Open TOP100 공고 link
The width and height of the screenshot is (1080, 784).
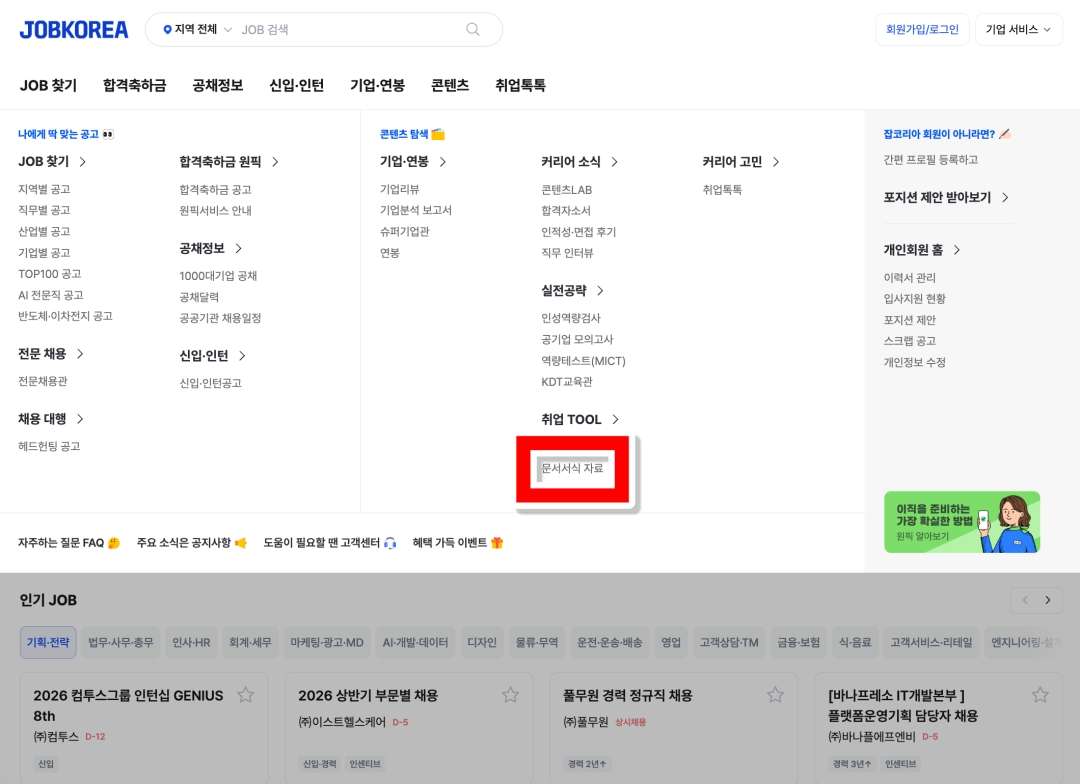(x=50, y=274)
